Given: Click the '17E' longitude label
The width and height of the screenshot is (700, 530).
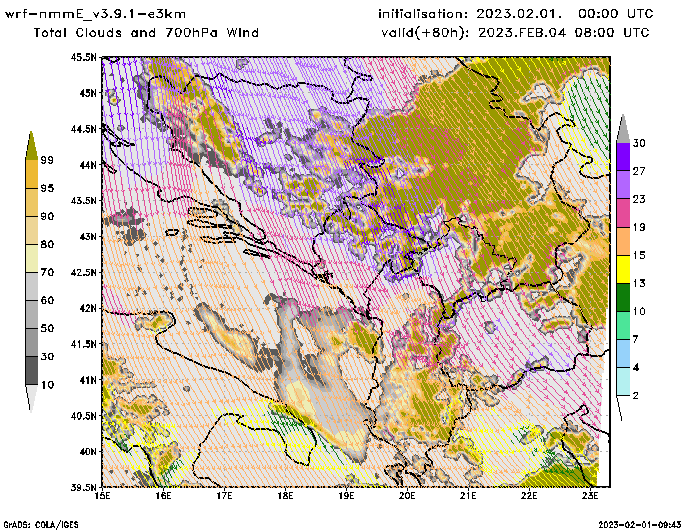Looking at the screenshot, I should (x=225, y=496).
